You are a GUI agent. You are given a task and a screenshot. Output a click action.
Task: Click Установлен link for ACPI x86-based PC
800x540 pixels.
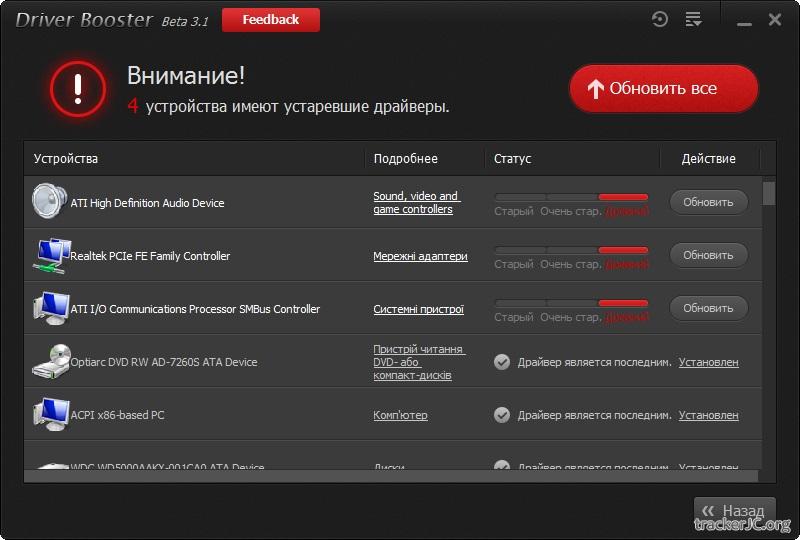pos(708,415)
